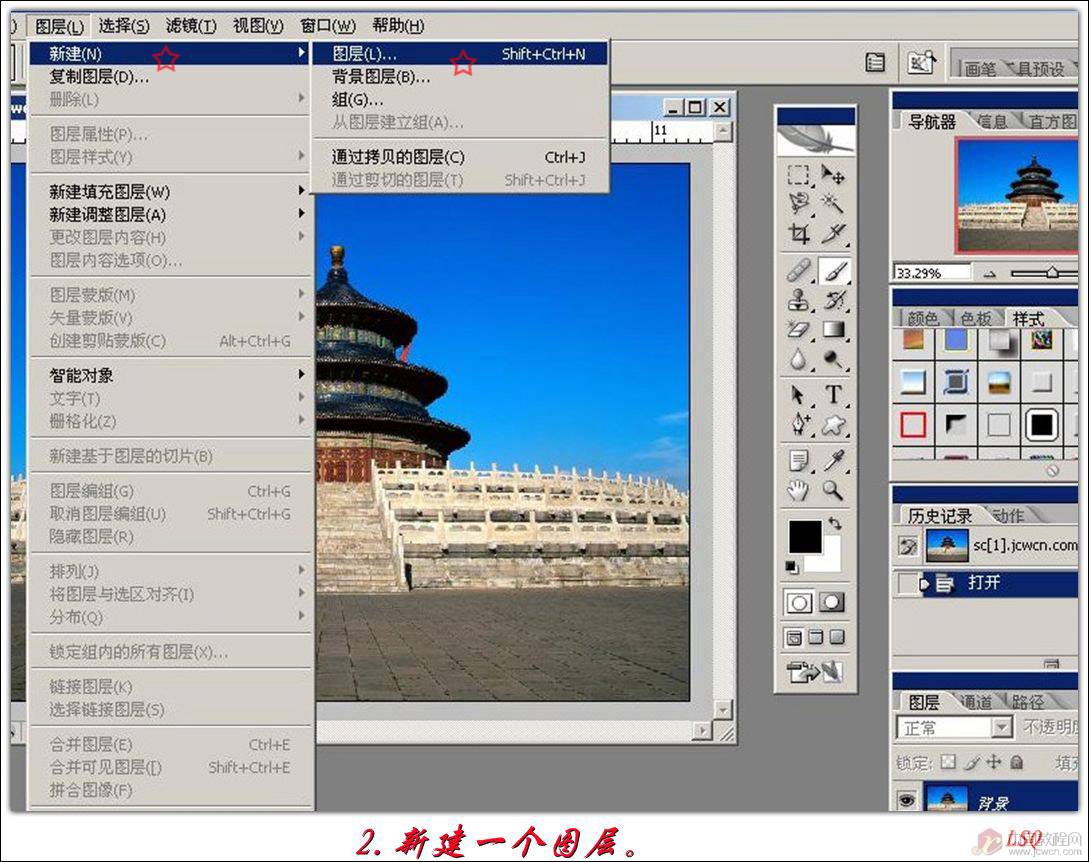Viewport: 1089px width, 862px height.
Task: Open the 选择(S) menu
Action: point(124,26)
